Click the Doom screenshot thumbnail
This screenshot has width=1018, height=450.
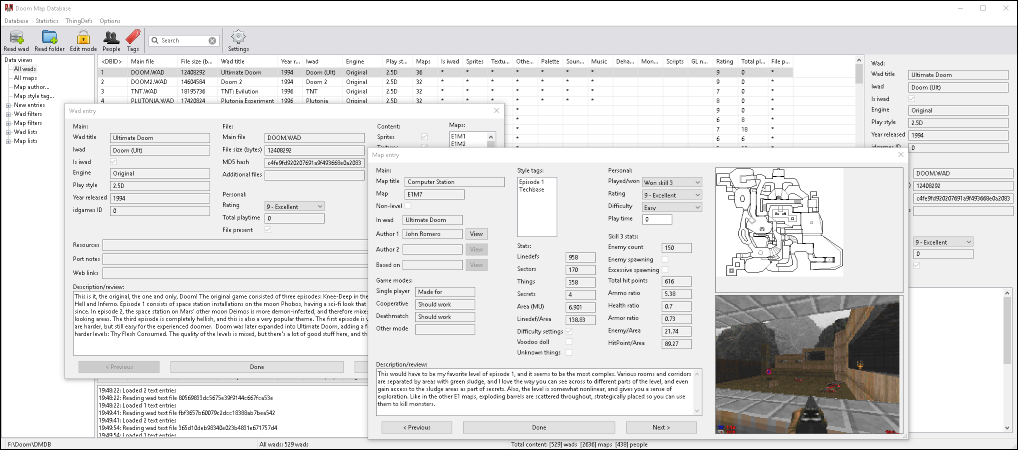(809, 364)
